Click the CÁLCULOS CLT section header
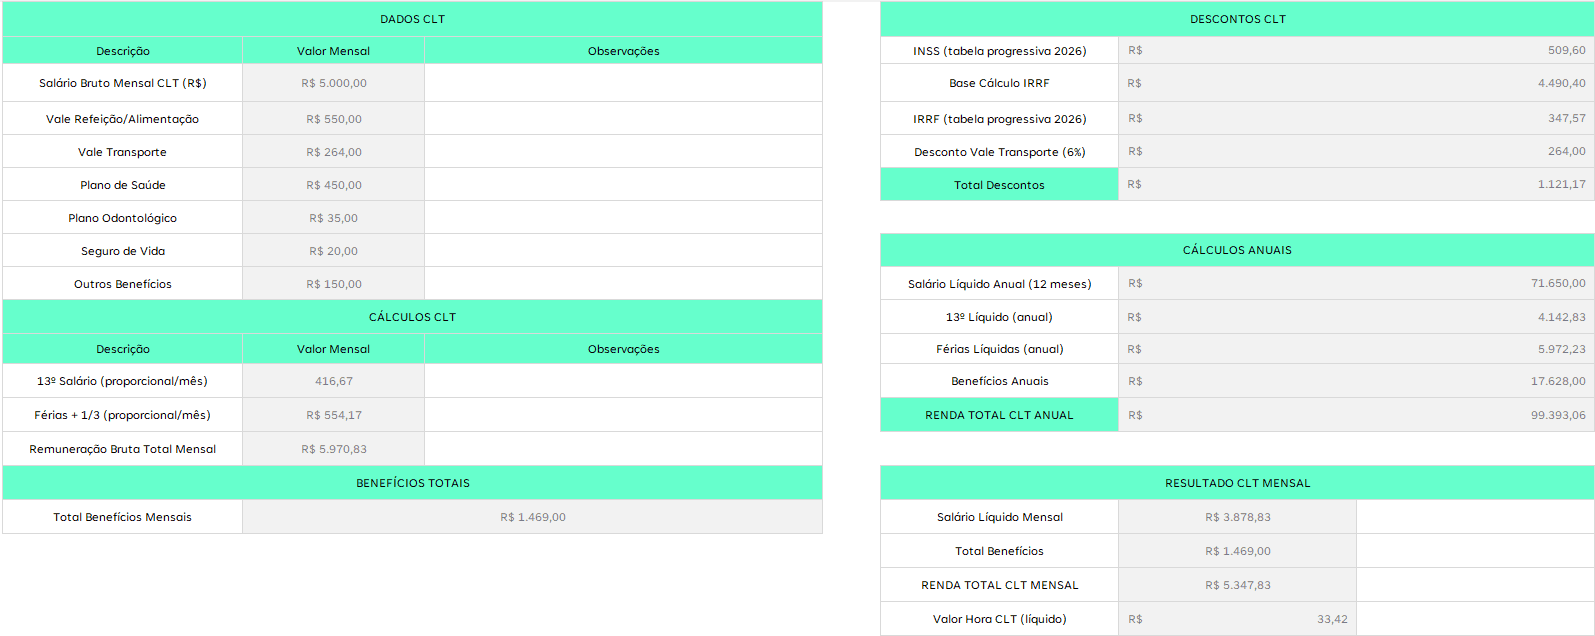This screenshot has width=1595, height=636. coord(412,317)
